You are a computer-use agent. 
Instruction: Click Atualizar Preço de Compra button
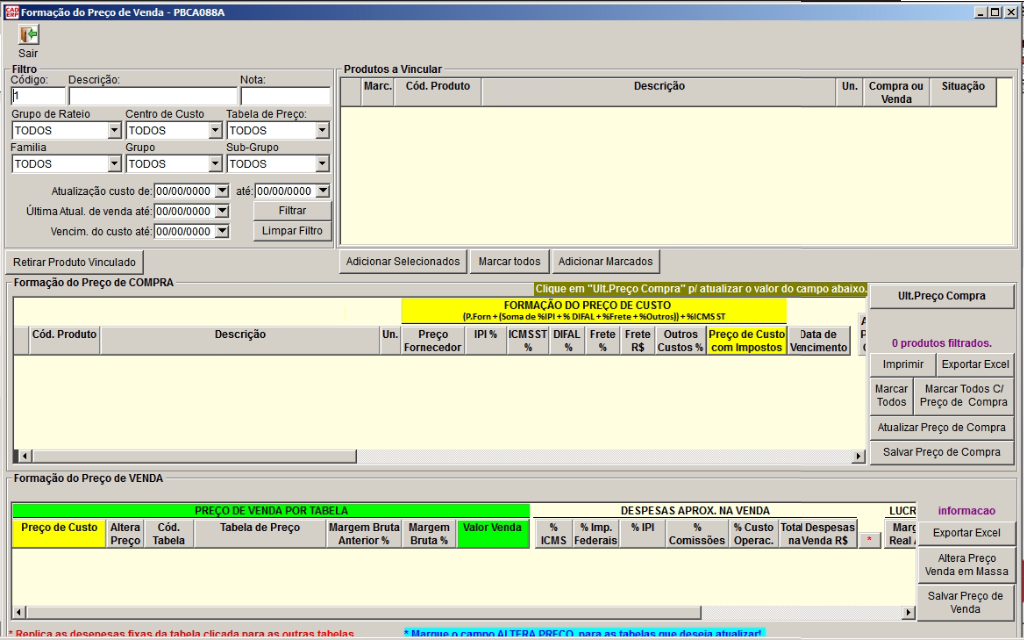tap(941, 428)
